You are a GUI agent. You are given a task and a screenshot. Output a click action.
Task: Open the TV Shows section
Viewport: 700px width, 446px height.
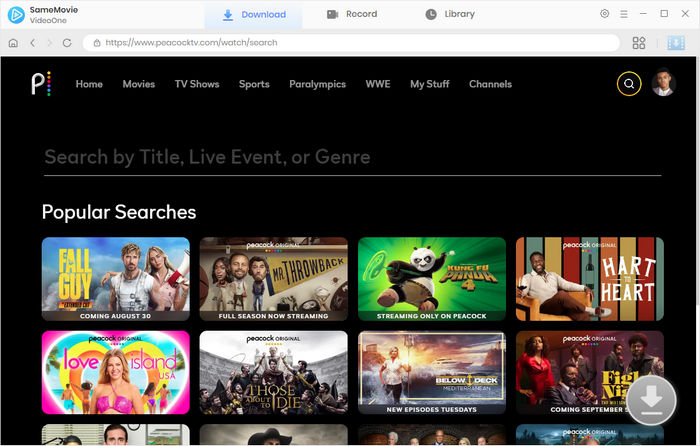point(197,84)
